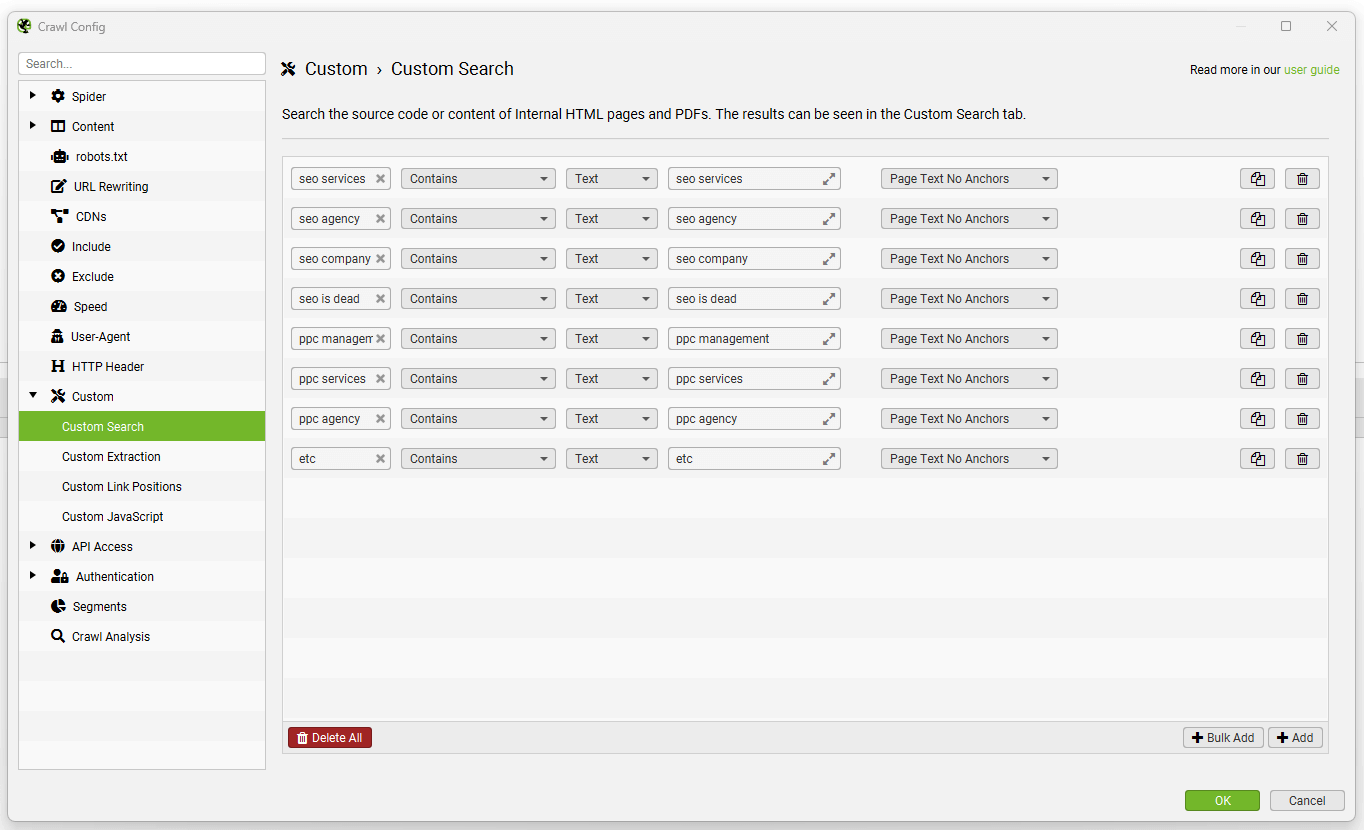1364x830 pixels.
Task: Expand the Spider section in the sidebar
Action: click(x=33, y=96)
